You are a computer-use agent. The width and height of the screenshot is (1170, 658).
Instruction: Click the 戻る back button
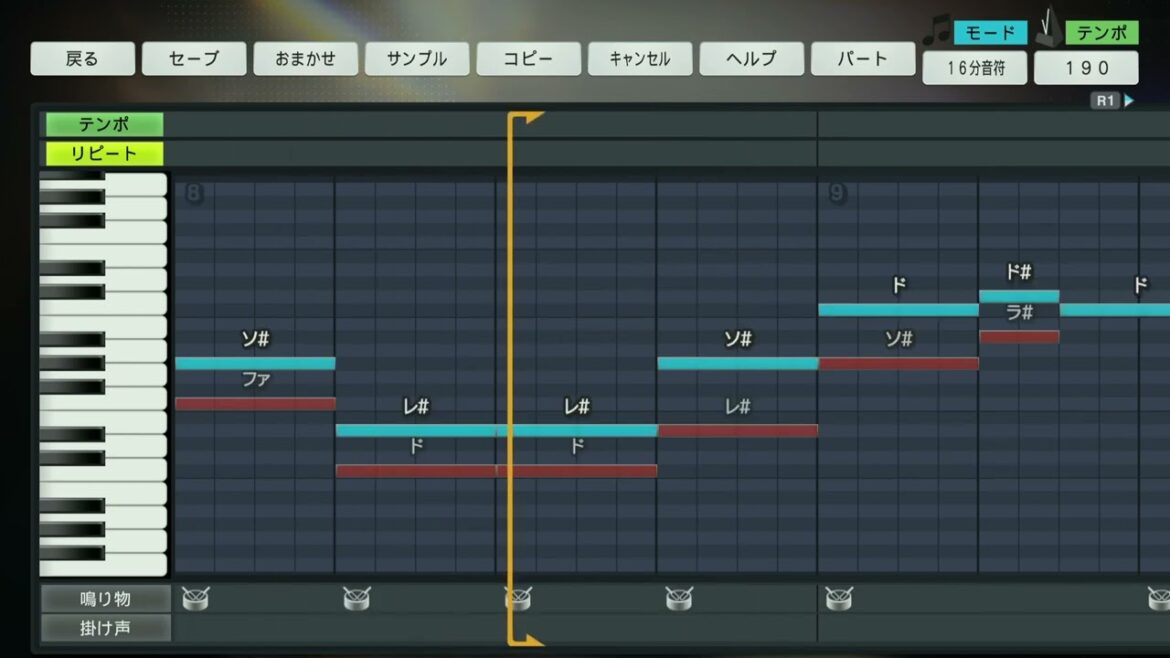coord(83,58)
